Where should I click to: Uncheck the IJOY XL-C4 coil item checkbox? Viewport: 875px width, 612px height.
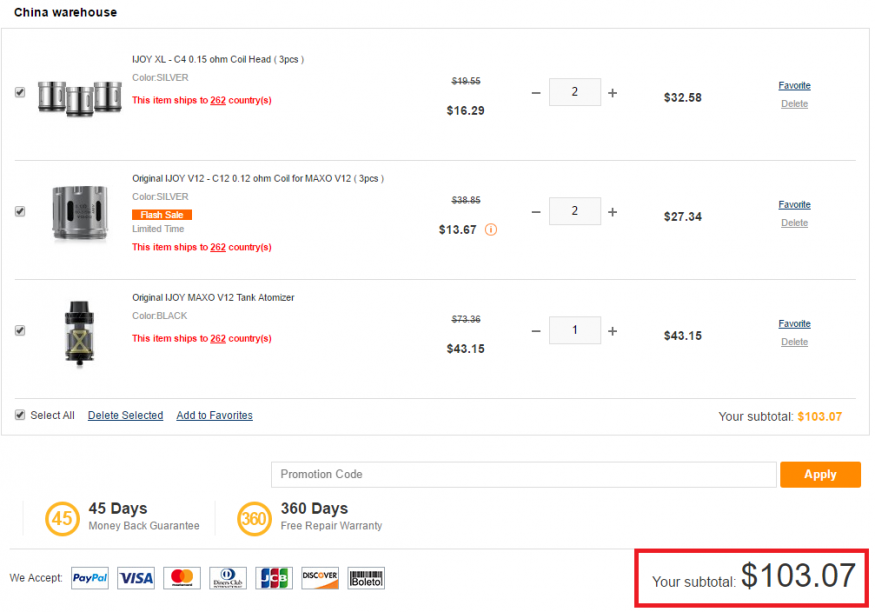(20, 92)
